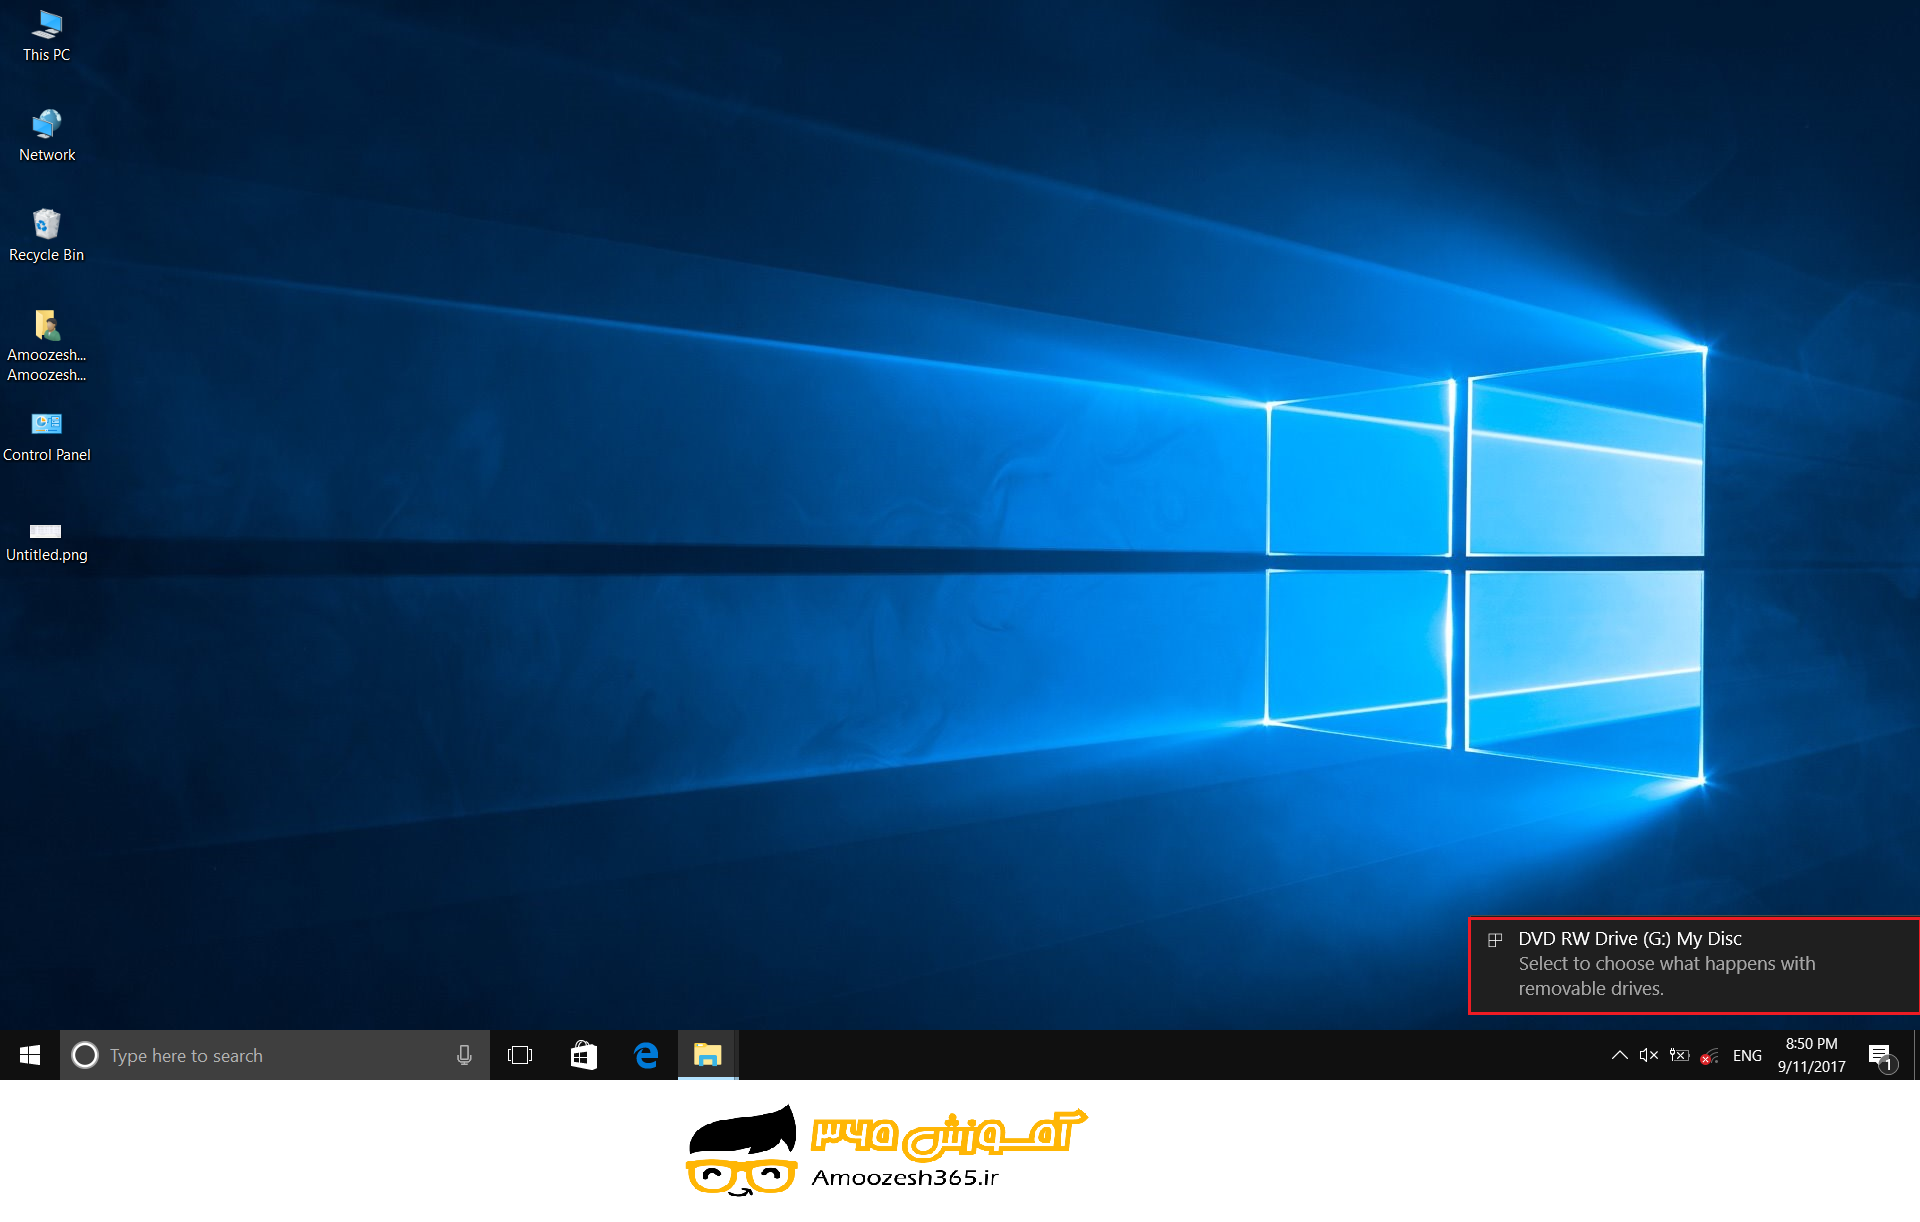Click 'Select to choose what happens with removable drives' text

1667,976
